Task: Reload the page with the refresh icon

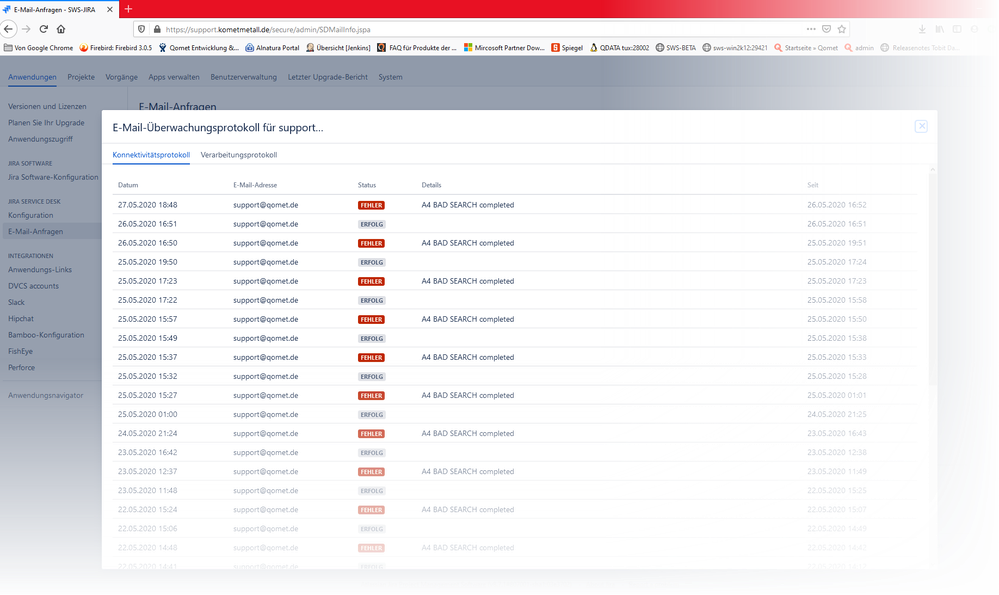Action: [43, 29]
